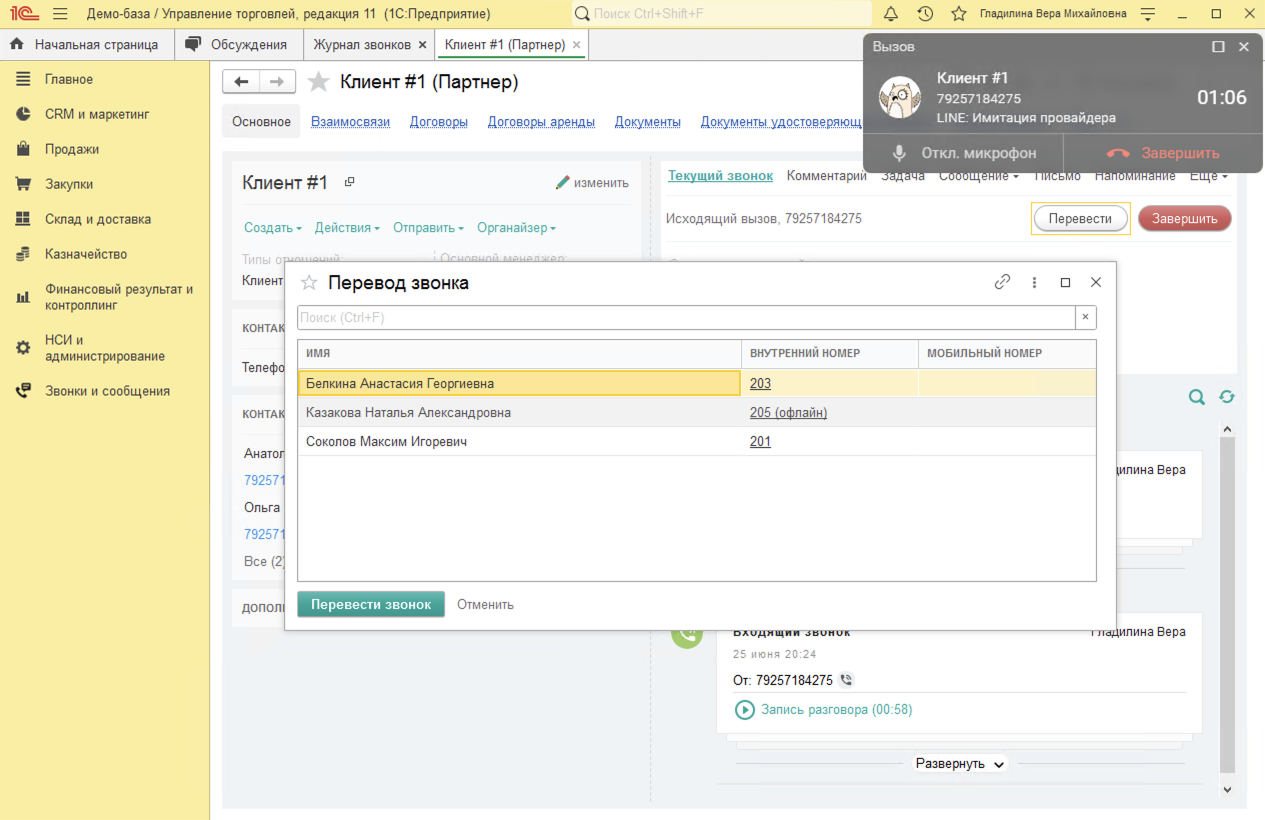Click the search magnifier in feed

coord(1196,397)
